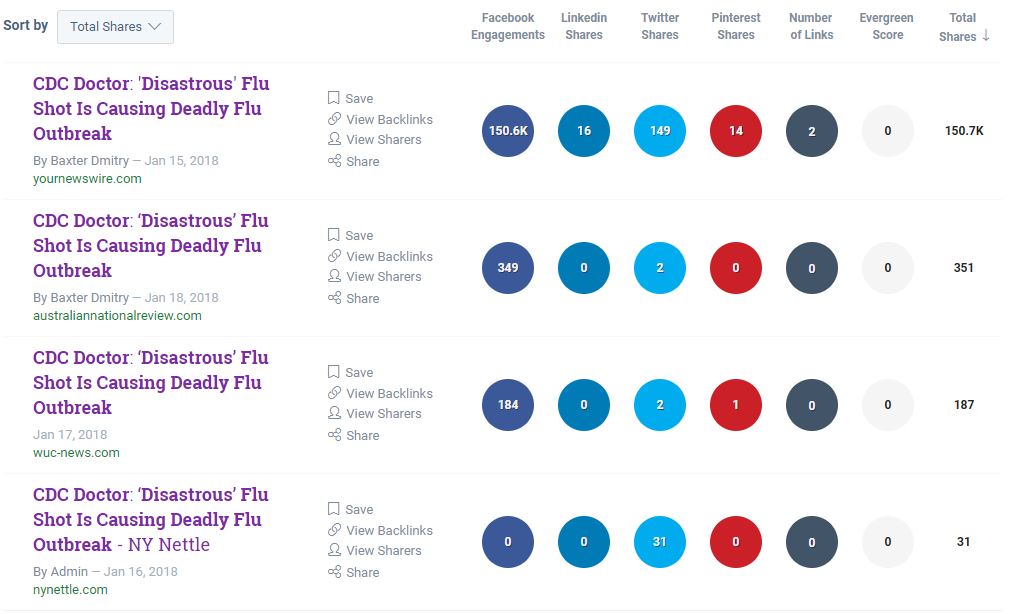This screenshot has height=614, width=1018.
Task: Click the red Pinterest circle showing 14
Action: coord(736,131)
